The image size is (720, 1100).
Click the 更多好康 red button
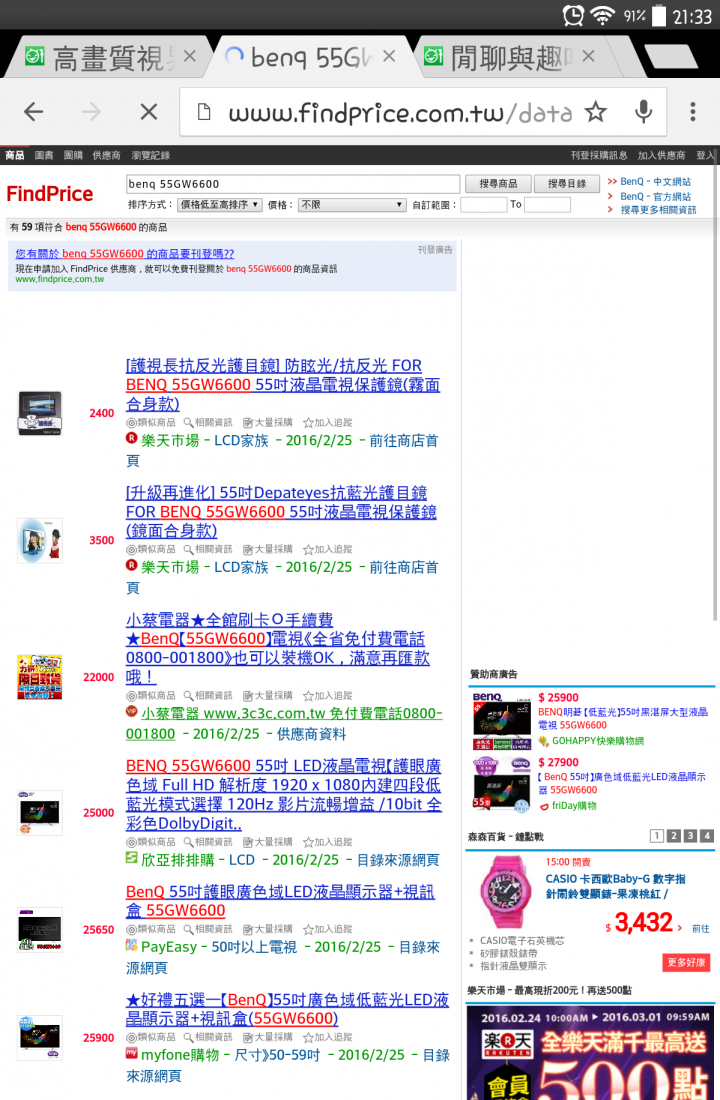coord(686,962)
